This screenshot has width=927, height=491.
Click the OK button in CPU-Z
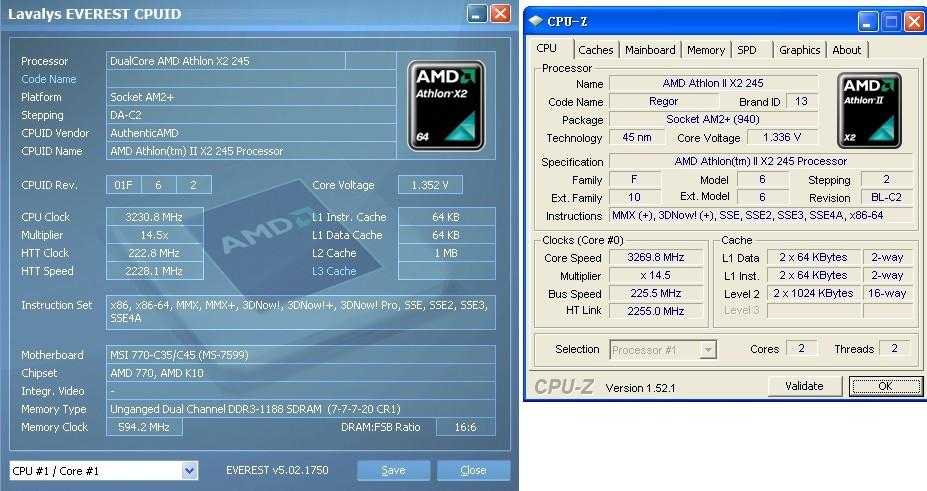point(885,386)
